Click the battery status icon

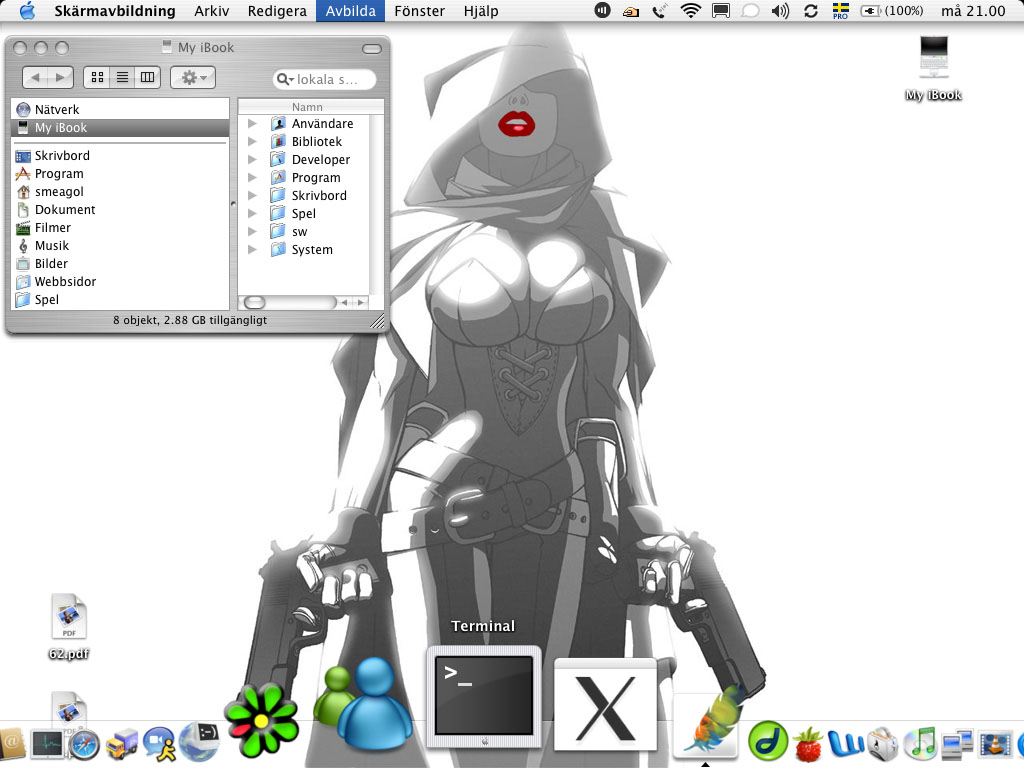892,10
